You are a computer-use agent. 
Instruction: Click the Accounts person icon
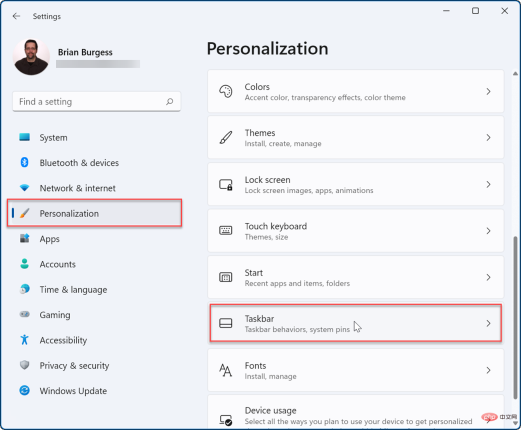tap(24, 264)
